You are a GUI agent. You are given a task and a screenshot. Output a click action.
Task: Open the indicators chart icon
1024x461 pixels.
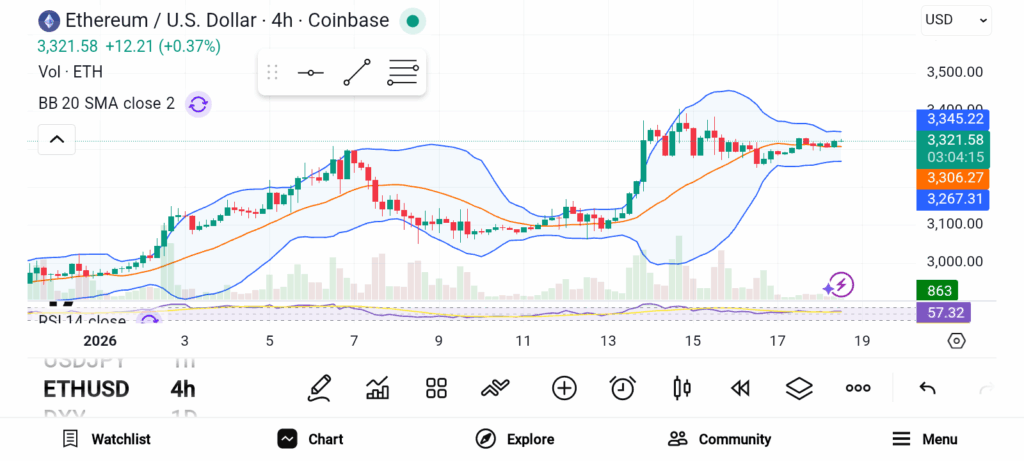[x=378, y=388]
